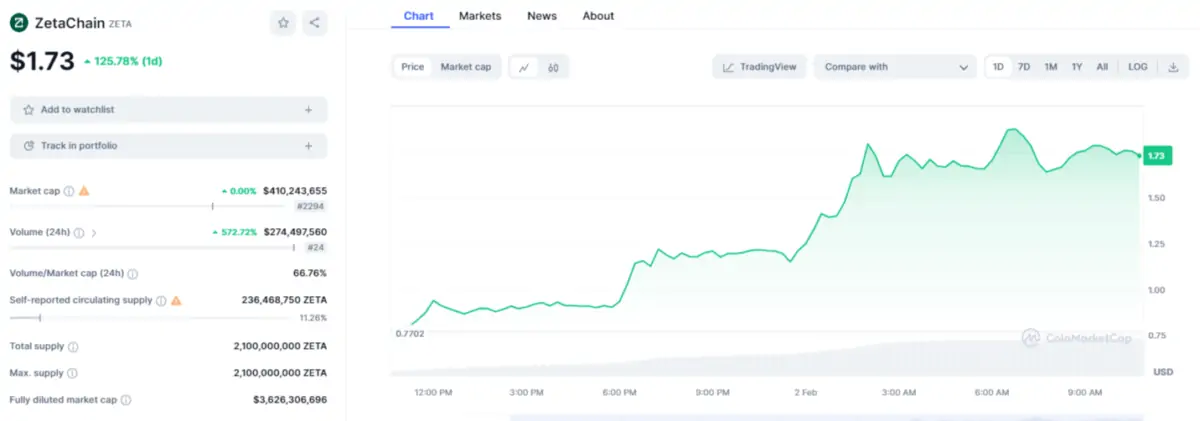Click fully diluted value $3,626,306,696

tap(290, 400)
